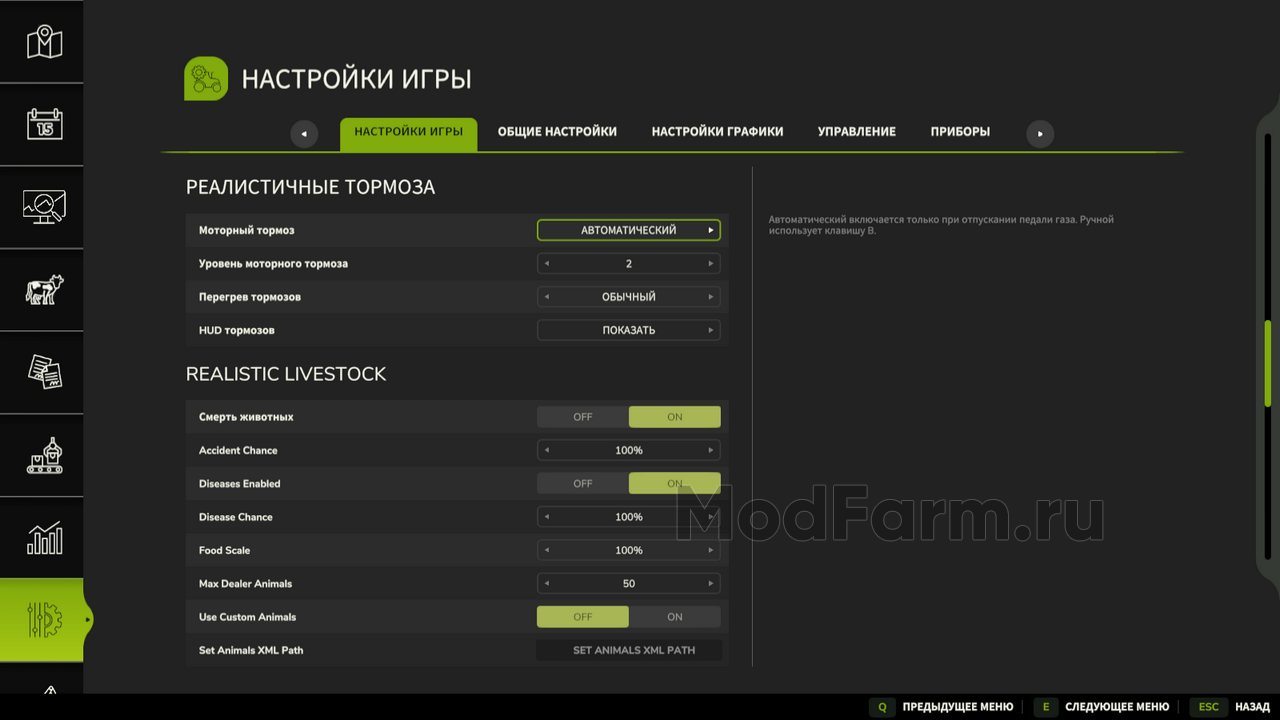Open the finances bar chart icon
Image resolution: width=1280 pixels, height=720 pixels.
tap(44, 539)
